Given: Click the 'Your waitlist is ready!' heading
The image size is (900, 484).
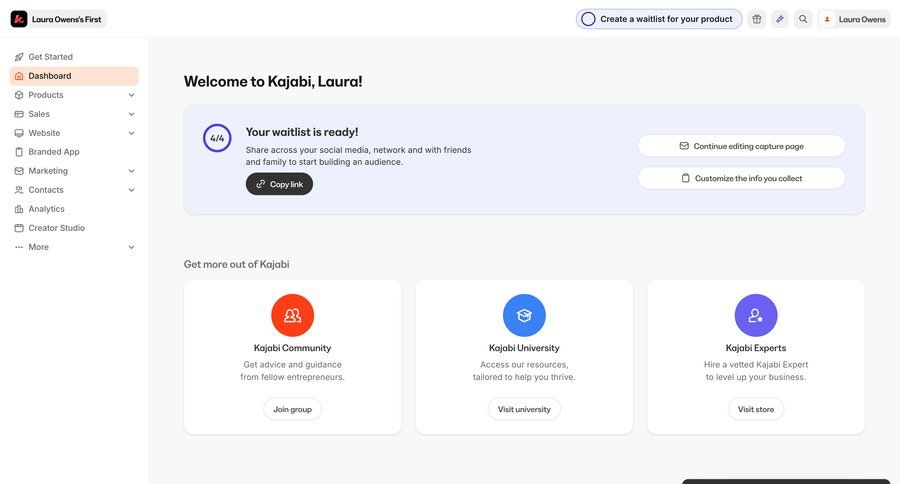Looking at the screenshot, I should tap(302, 132).
